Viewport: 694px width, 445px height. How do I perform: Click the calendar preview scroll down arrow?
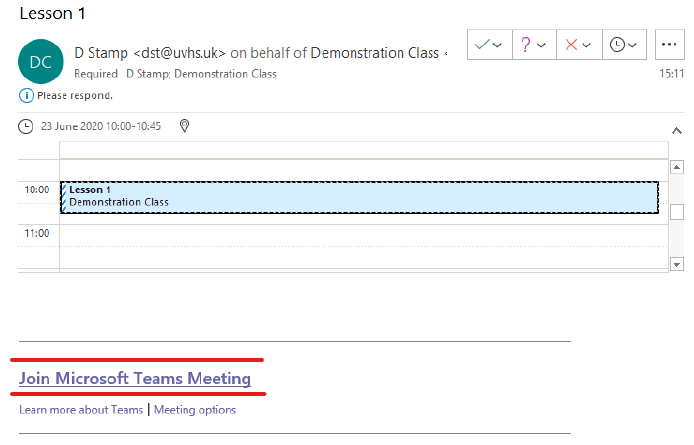[677, 264]
